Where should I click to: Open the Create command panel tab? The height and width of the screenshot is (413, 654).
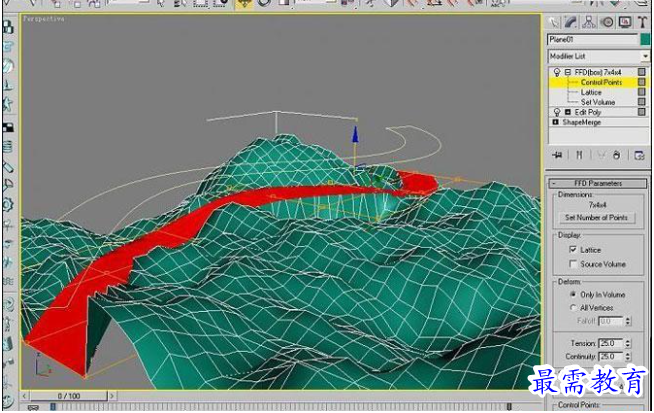pyautogui.click(x=554, y=22)
